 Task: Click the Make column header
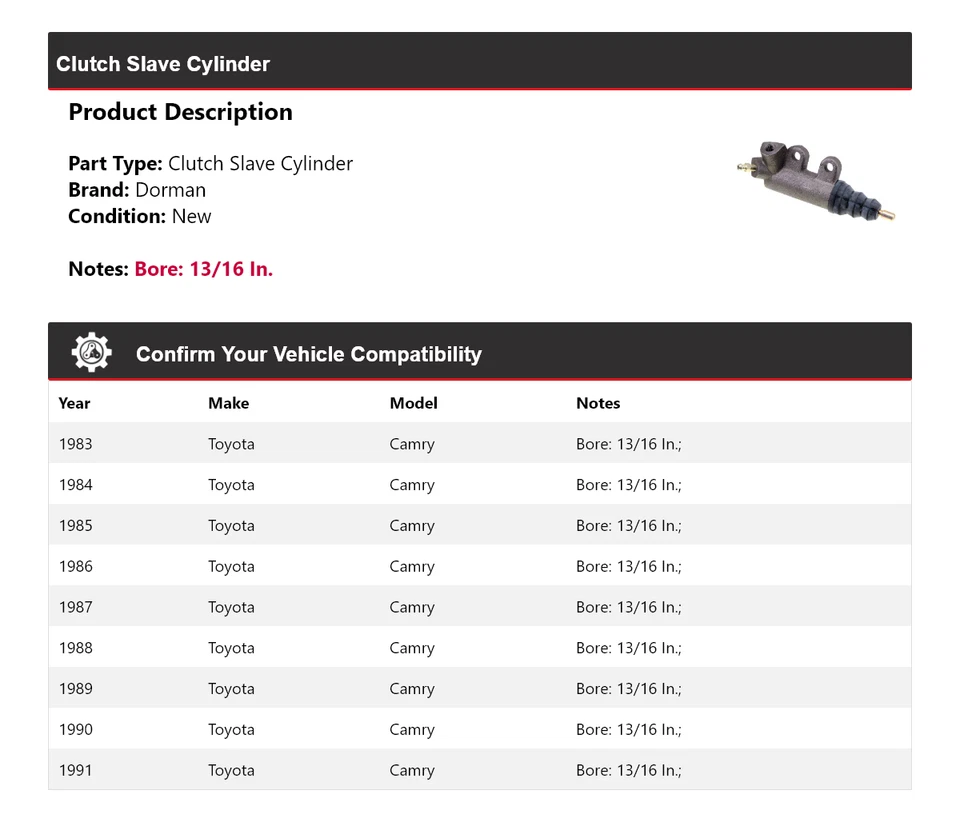(228, 403)
